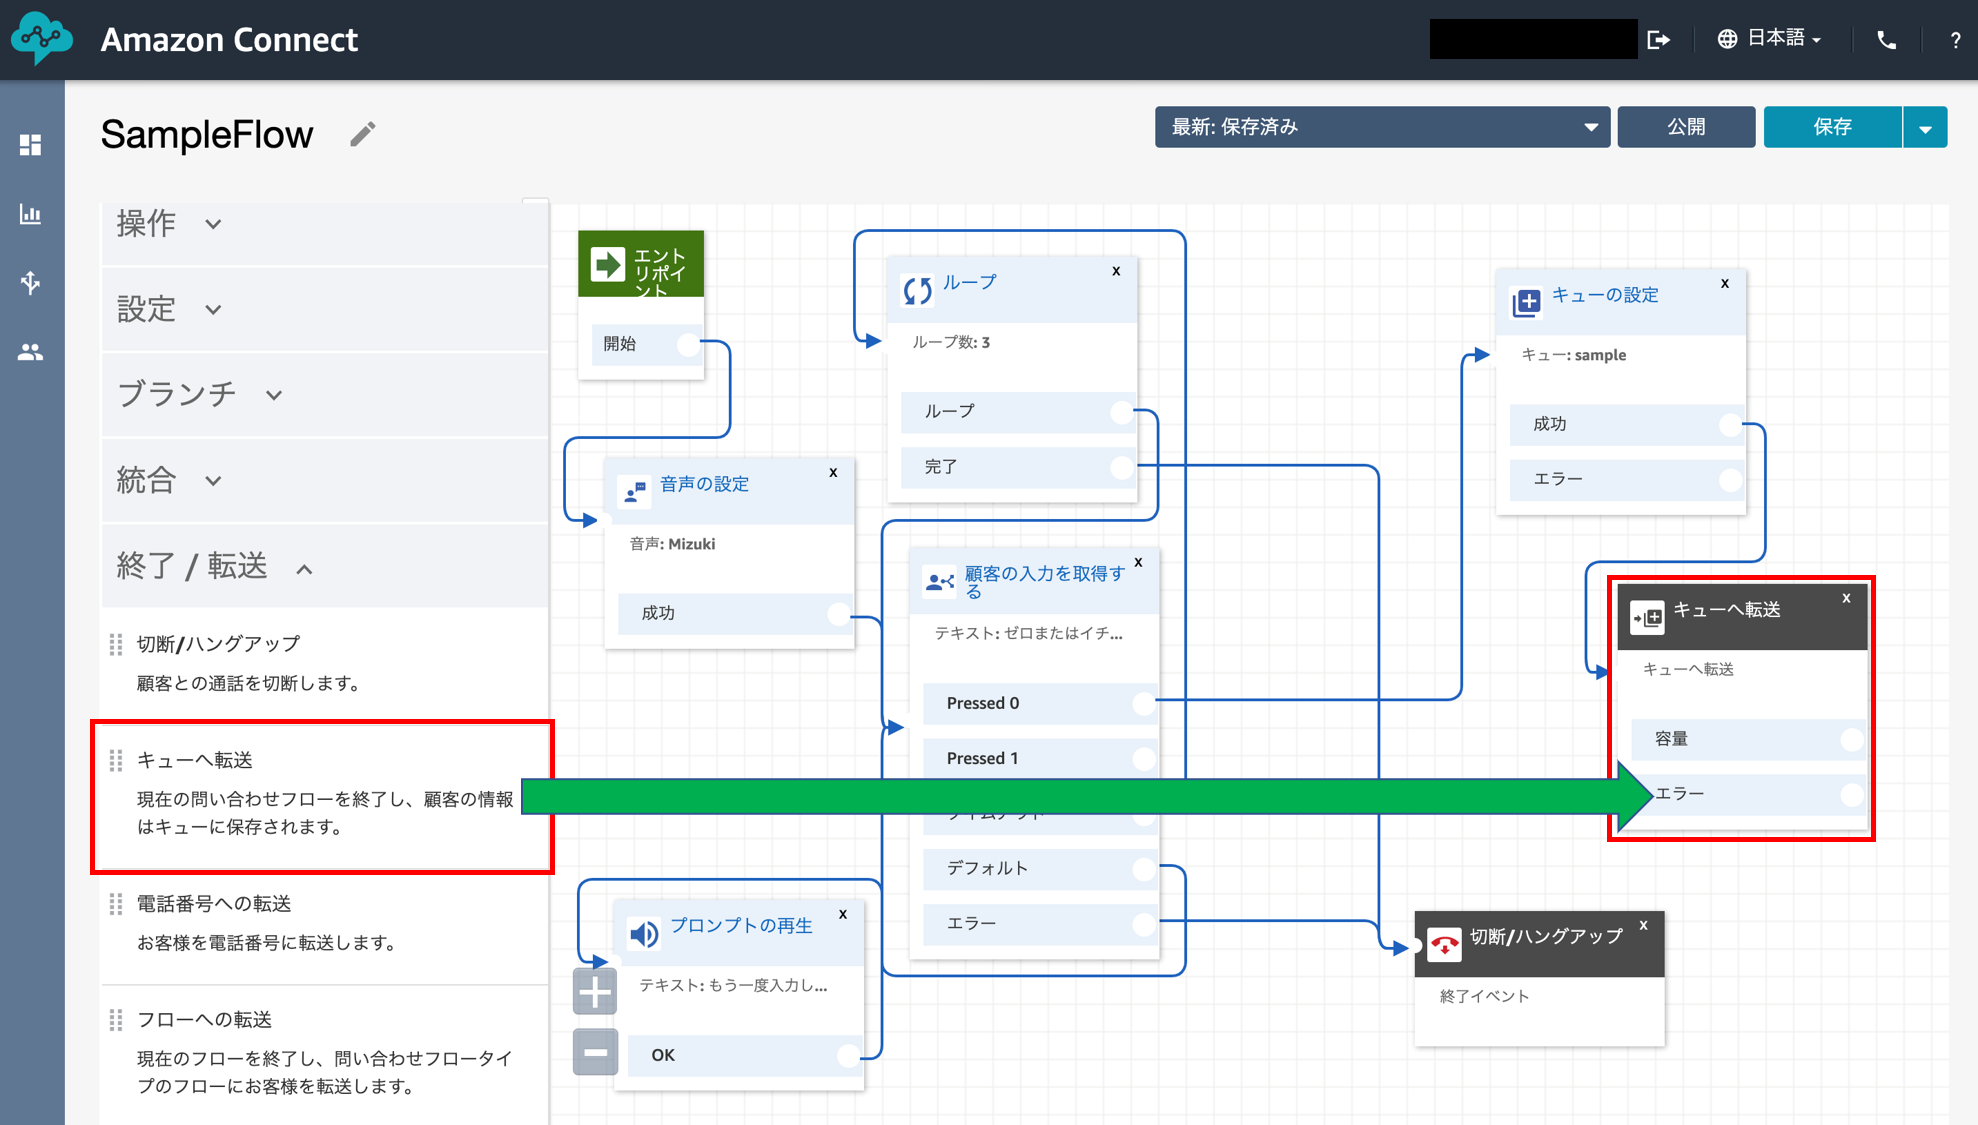
Task: Click the 開始 output connector
Action: point(687,344)
